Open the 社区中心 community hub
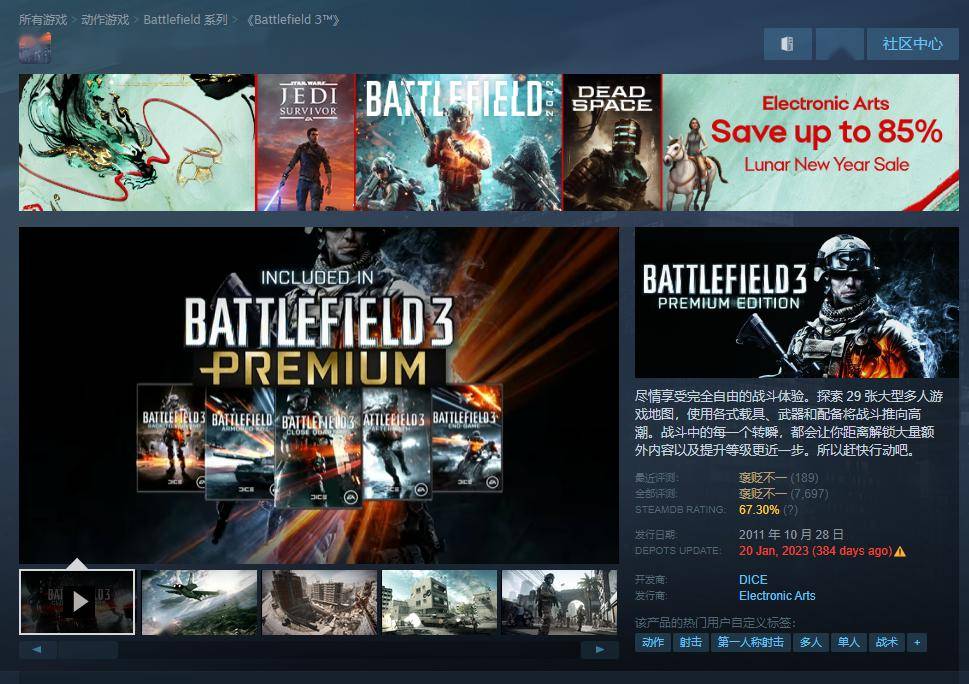The height and width of the screenshot is (684, 969). (x=911, y=44)
